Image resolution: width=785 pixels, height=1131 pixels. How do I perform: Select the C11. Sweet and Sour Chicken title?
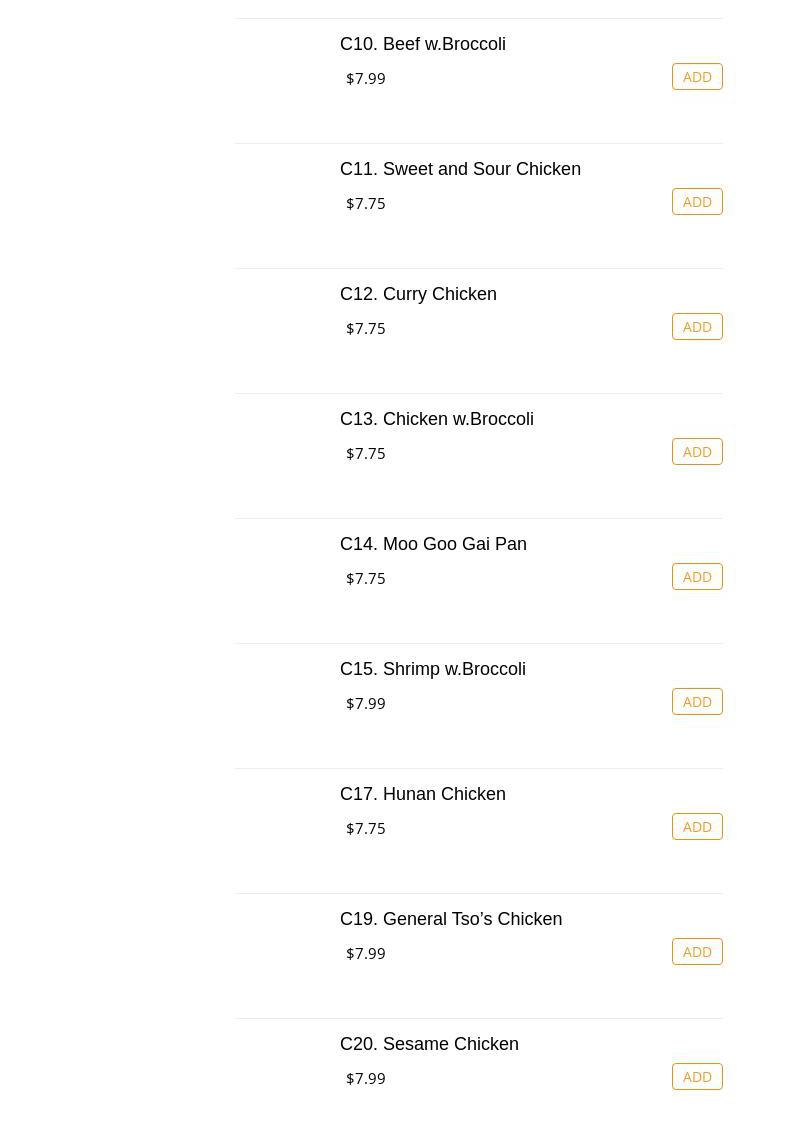460,169
